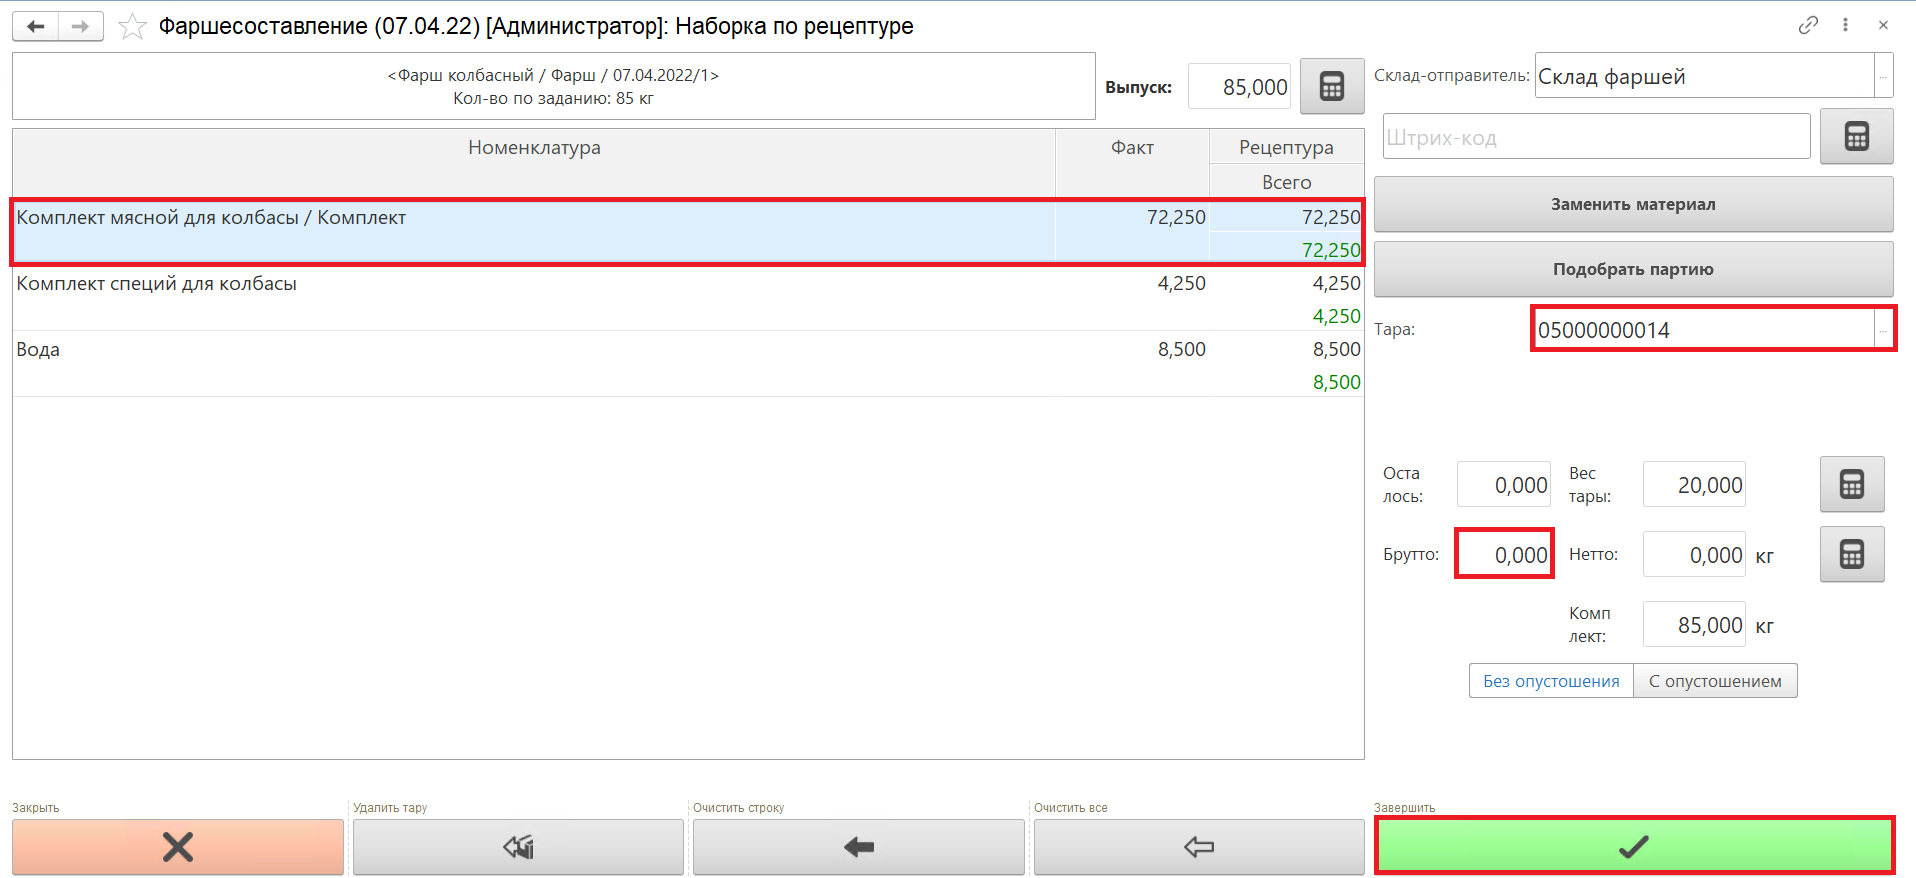Expand the Тара selection list
This screenshot has width=1916, height=878.
coord(1883,330)
